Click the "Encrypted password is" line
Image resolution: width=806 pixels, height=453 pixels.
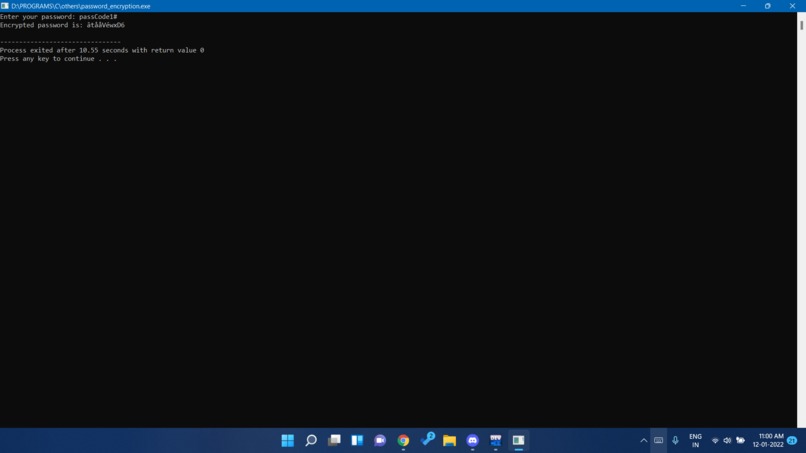coord(62,25)
